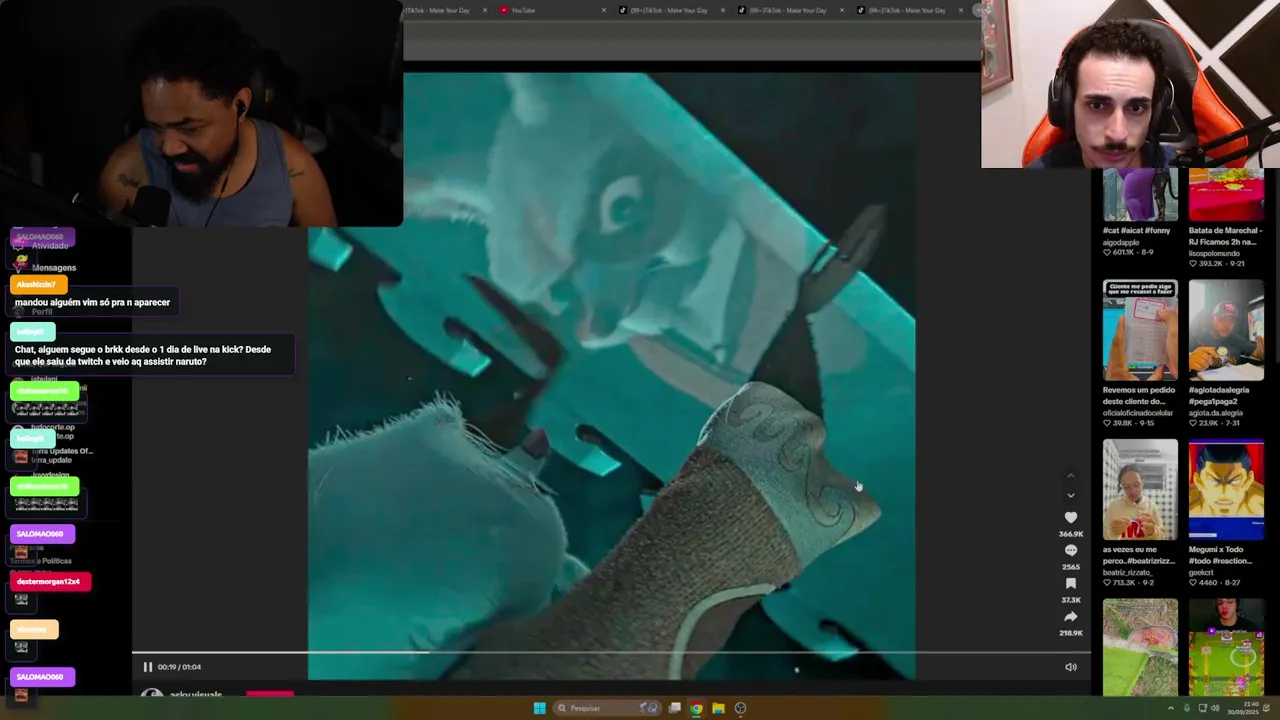The height and width of the screenshot is (720, 1280).
Task: Open the aigodapple creator link
Action: [x=1124, y=242]
